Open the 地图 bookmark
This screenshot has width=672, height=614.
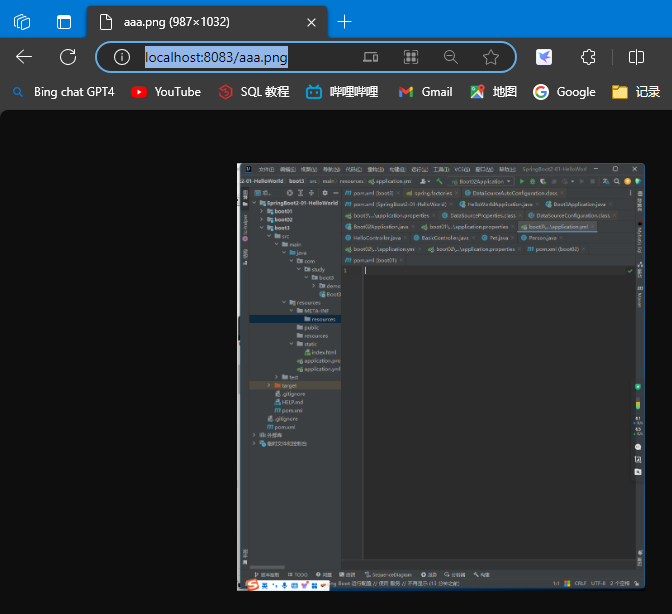(493, 92)
